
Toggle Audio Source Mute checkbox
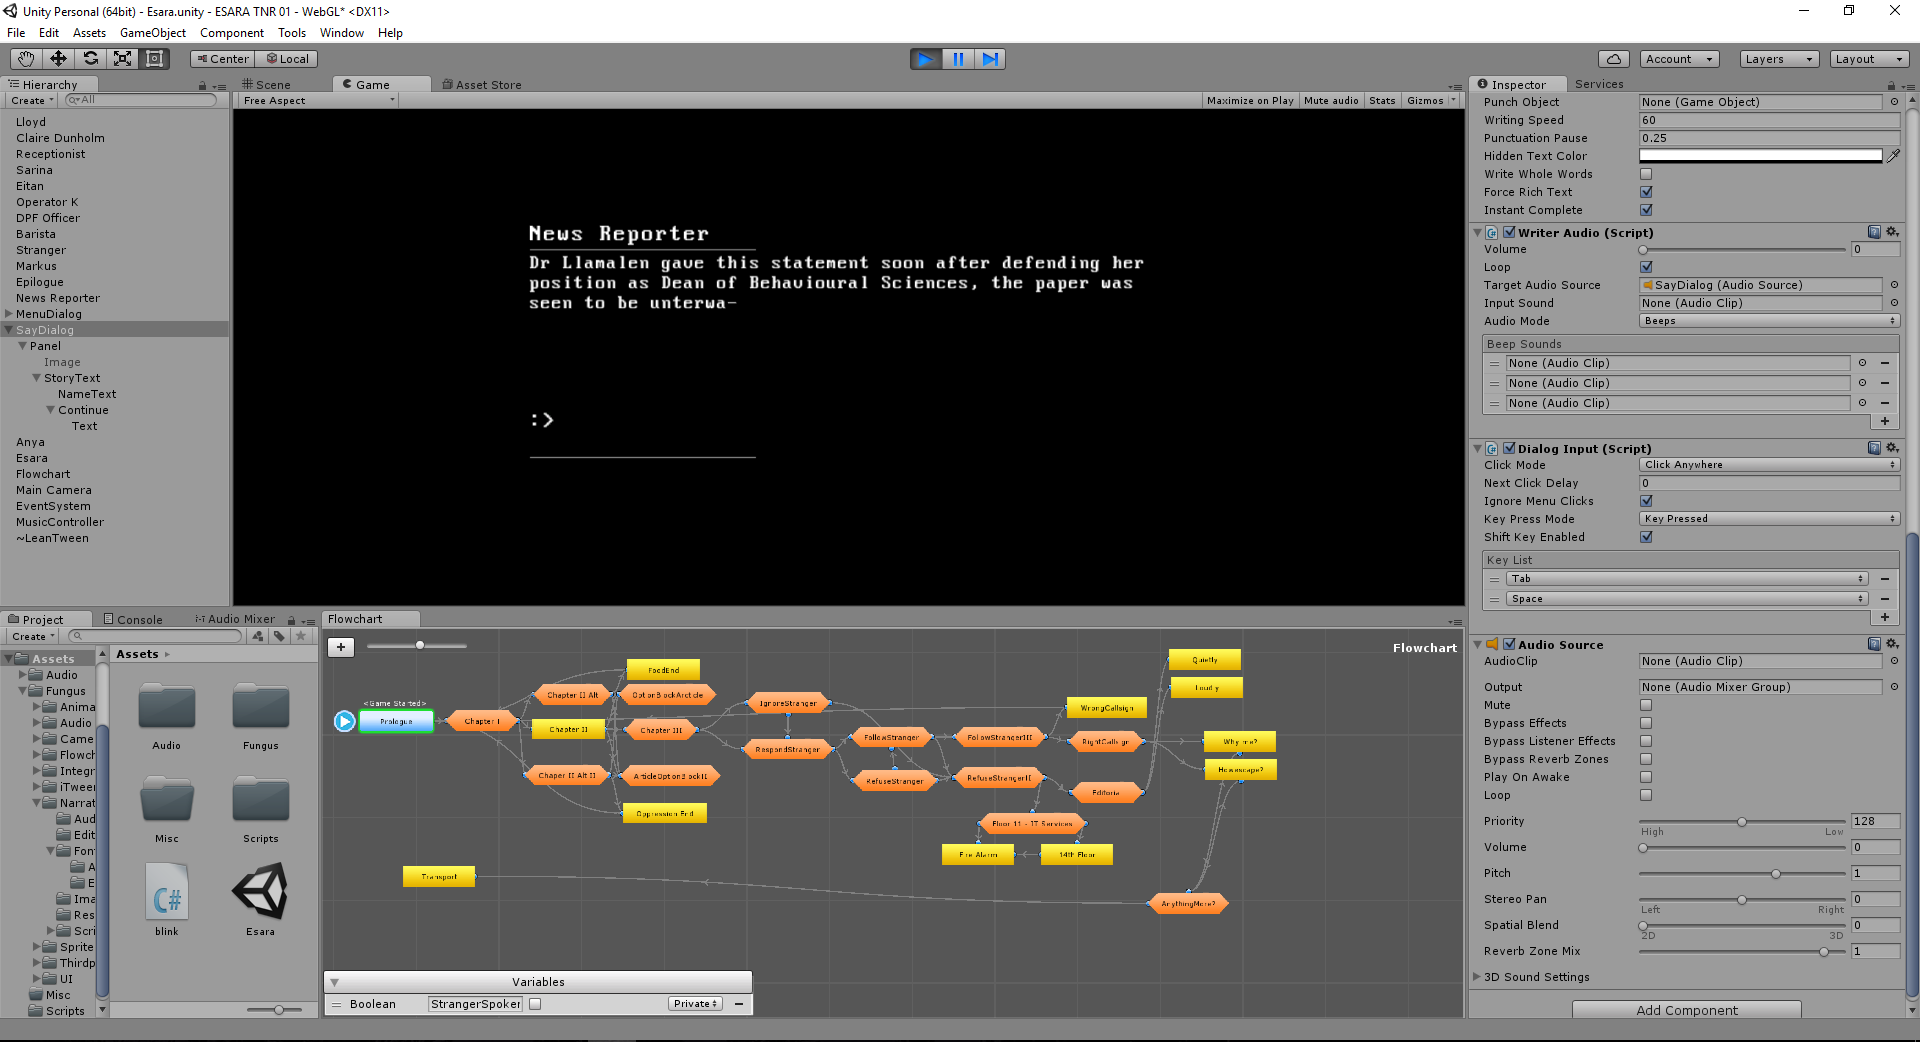click(x=1646, y=705)
